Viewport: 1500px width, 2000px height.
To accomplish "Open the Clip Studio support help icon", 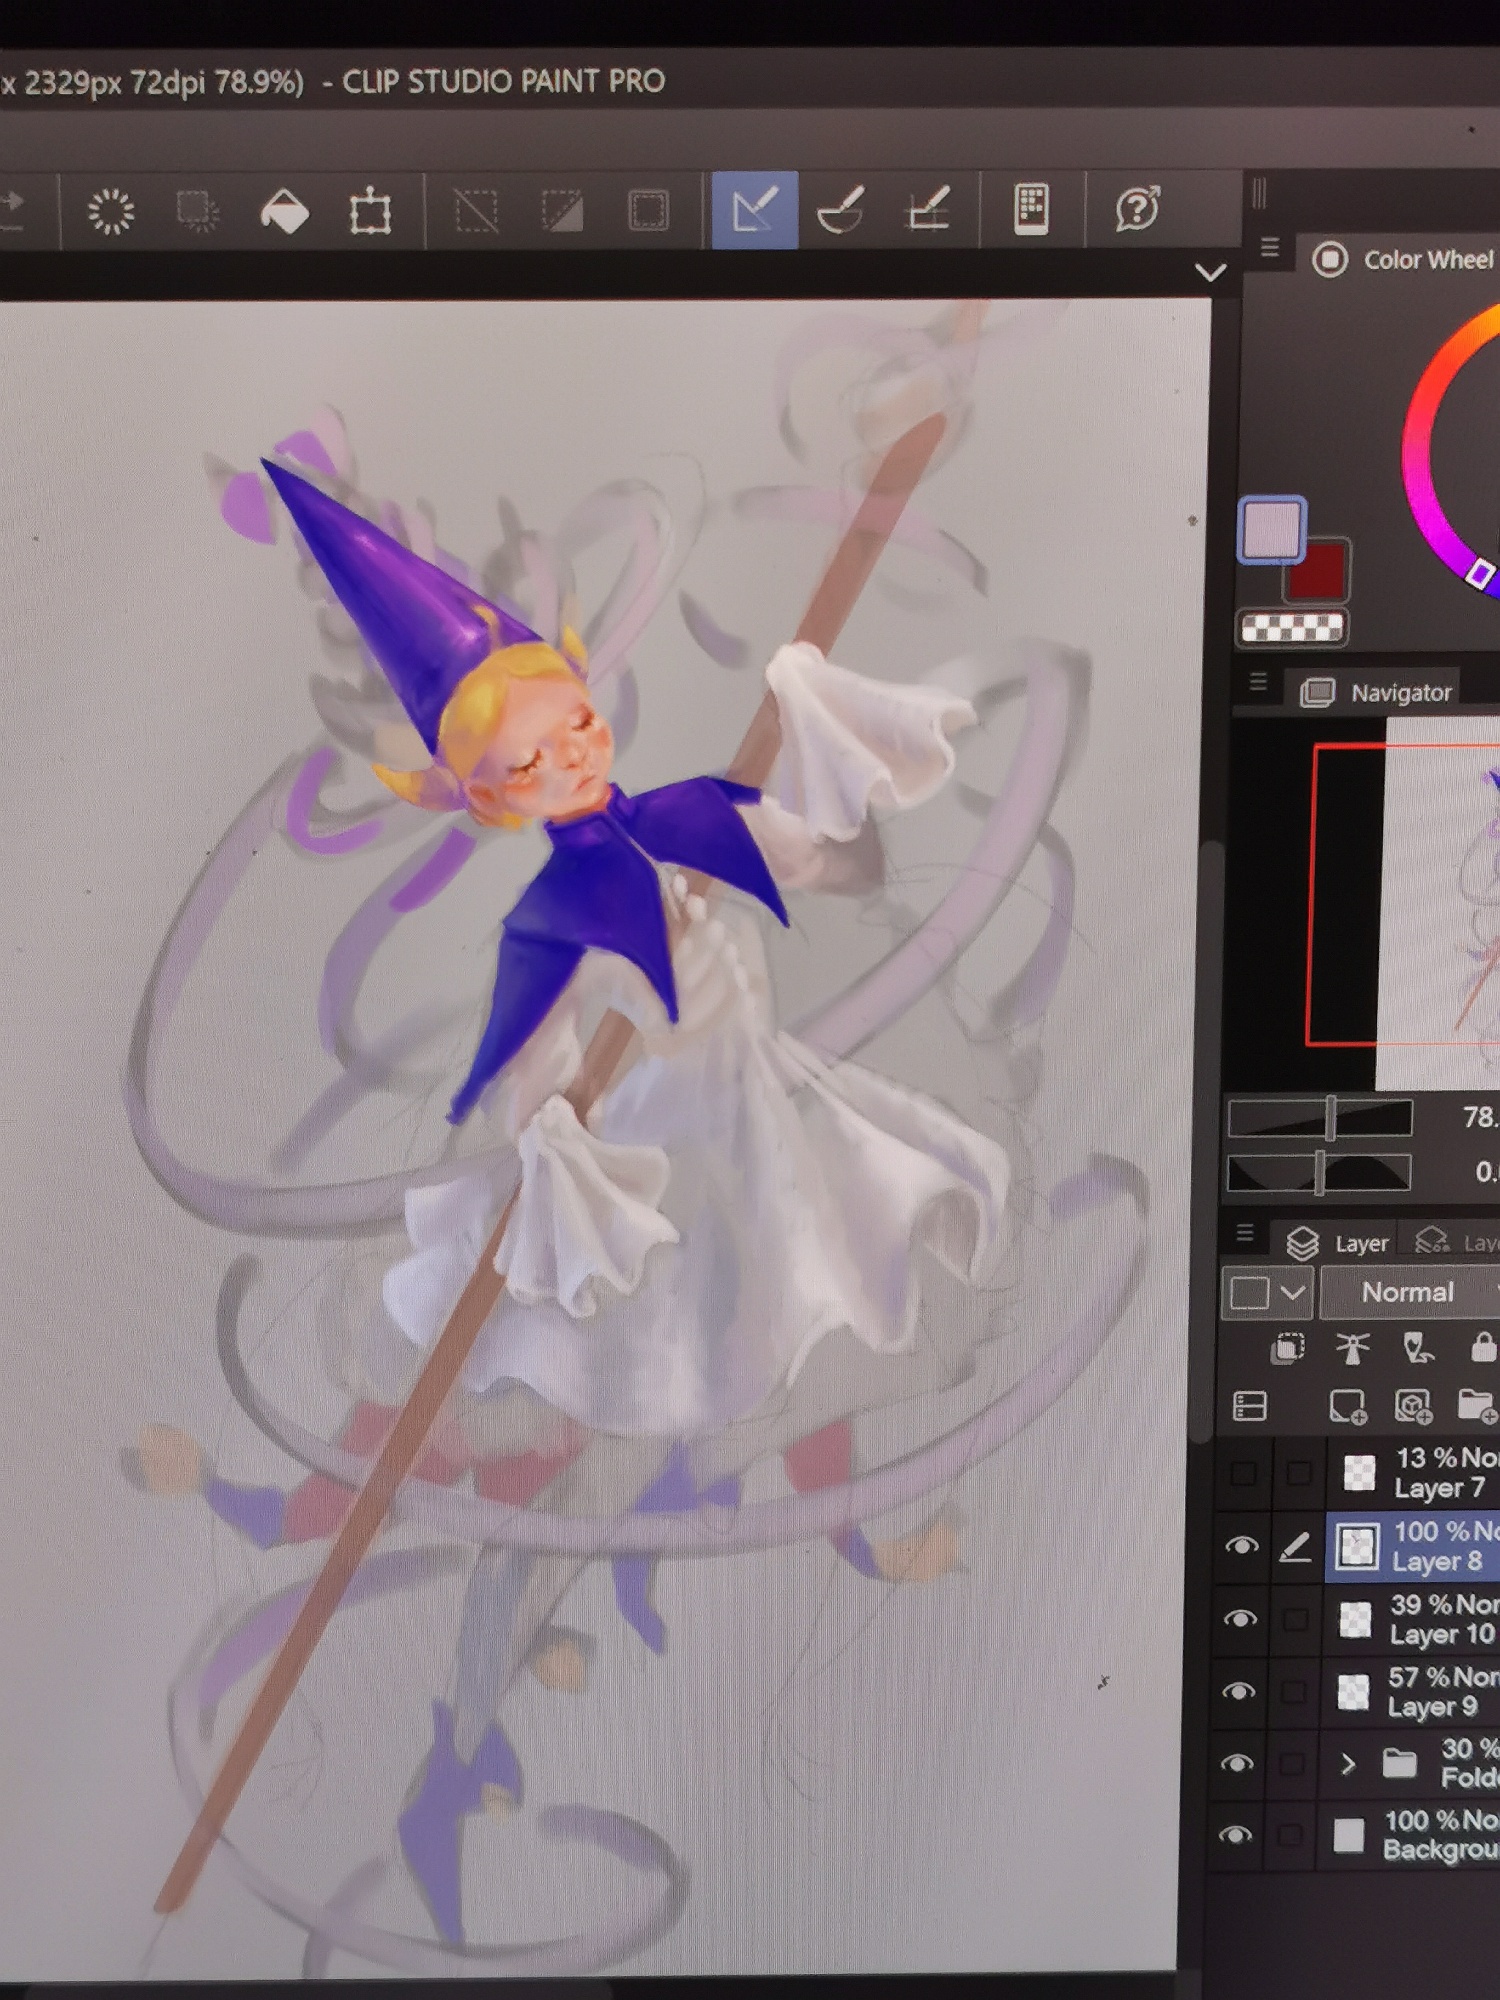I will coord(1137,210).
